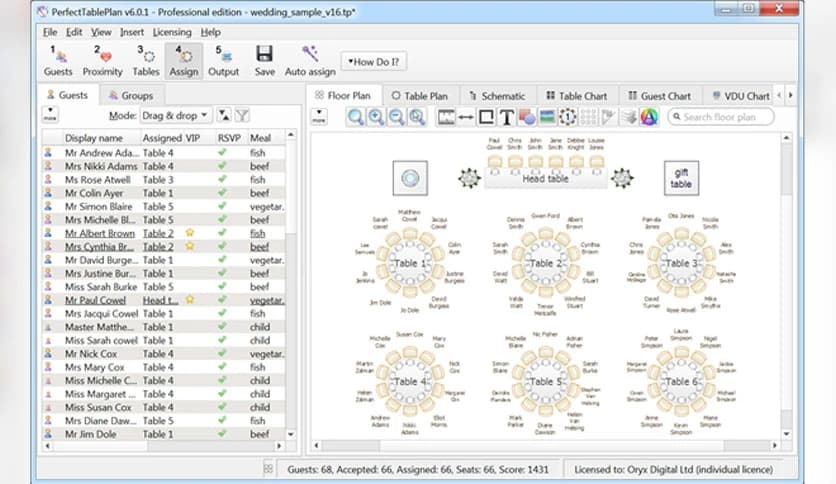Sort by VIP column header
Image resolution: width=836 pixels, height=484 pixels.
[192, 138]
